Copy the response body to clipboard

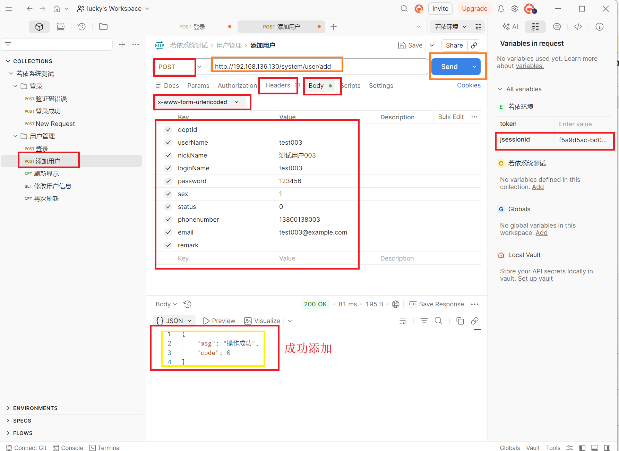[x=460, y=321]
